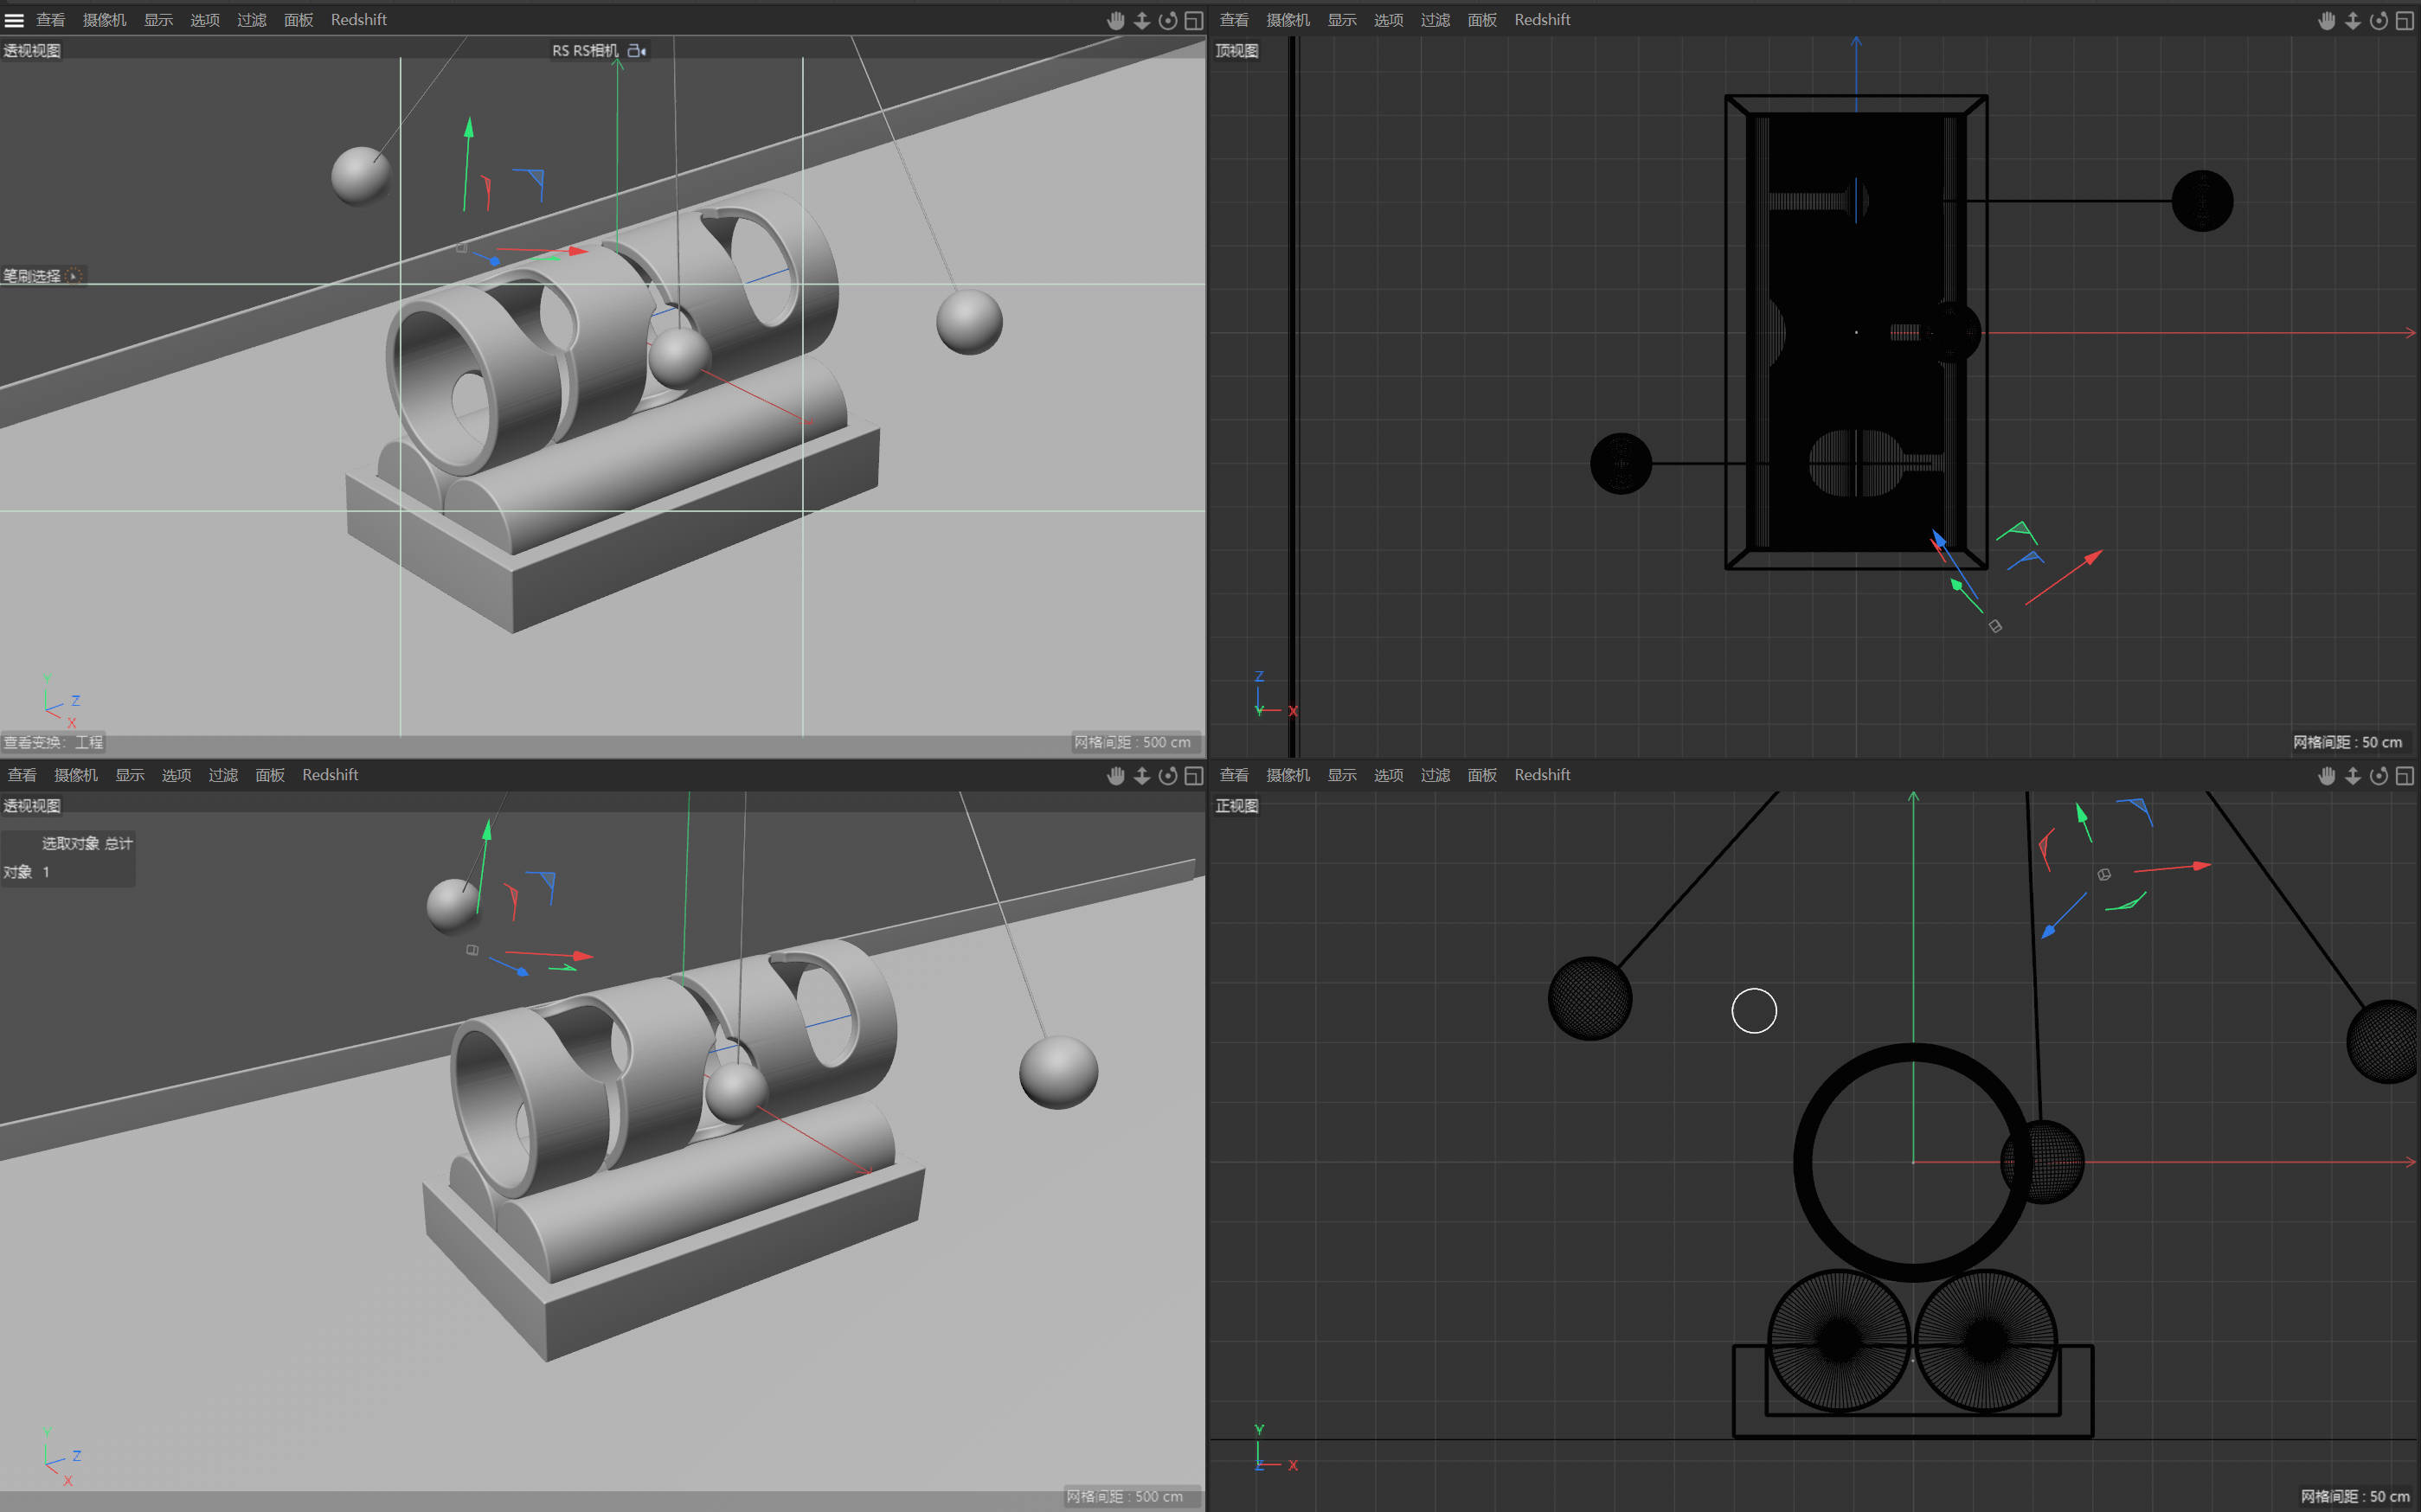The image size is (2421, 1512).
Task: Open the Redshift menu in the bottom-left viewport
Action: pos(330,775)
